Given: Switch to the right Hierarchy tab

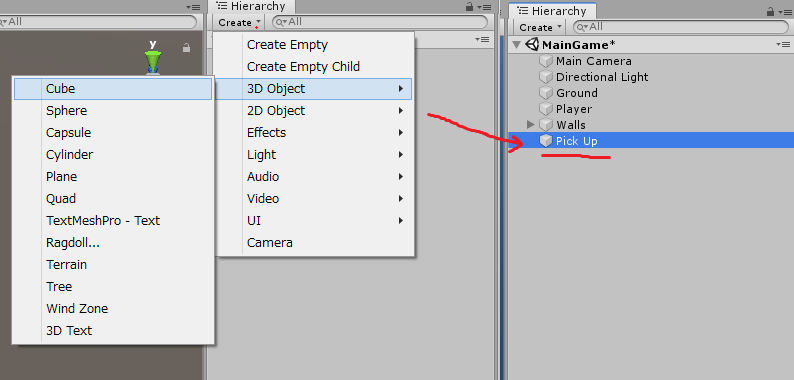Looking at the screenshot, I should [552, 11].
